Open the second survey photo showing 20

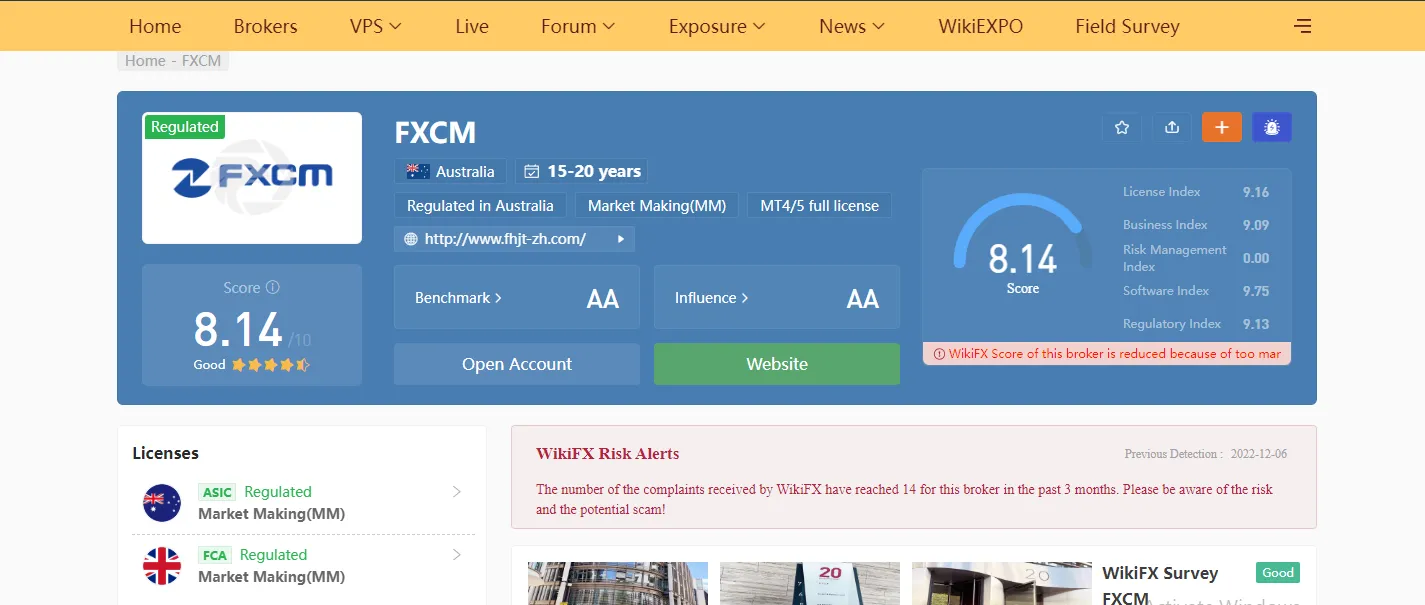pos(810,584)
